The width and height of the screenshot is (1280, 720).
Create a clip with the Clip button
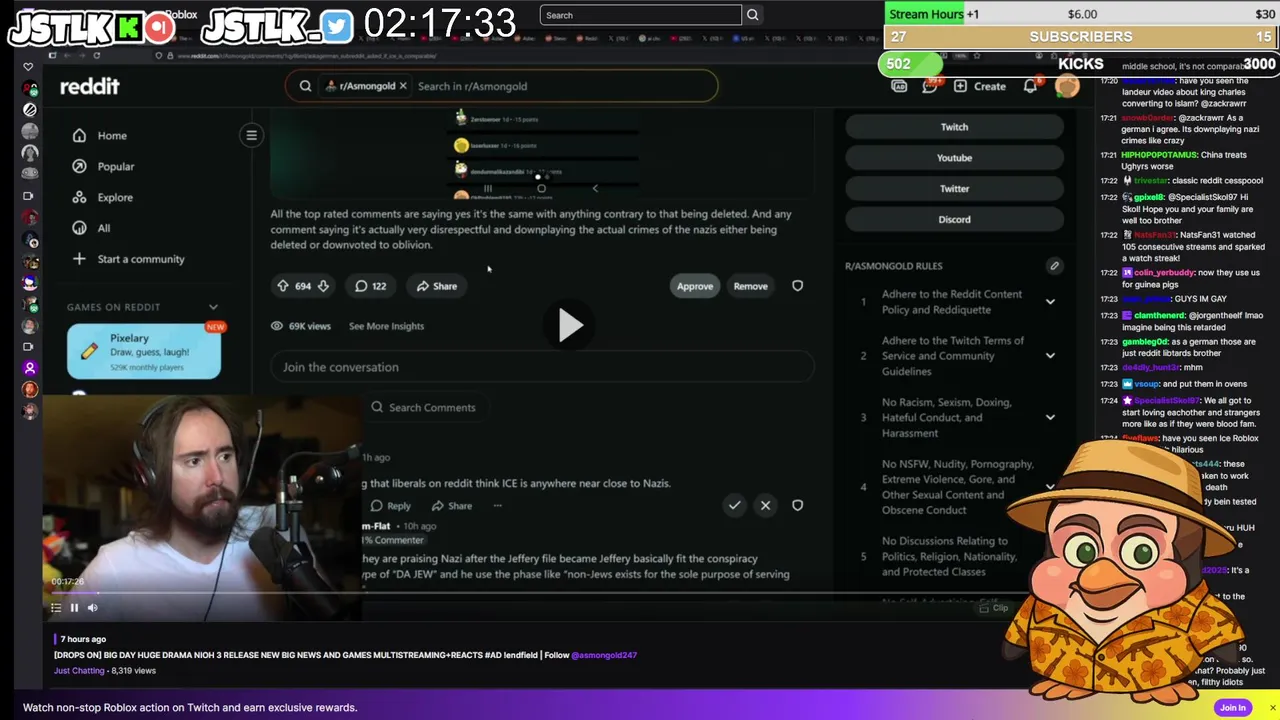tap(994, 608)
